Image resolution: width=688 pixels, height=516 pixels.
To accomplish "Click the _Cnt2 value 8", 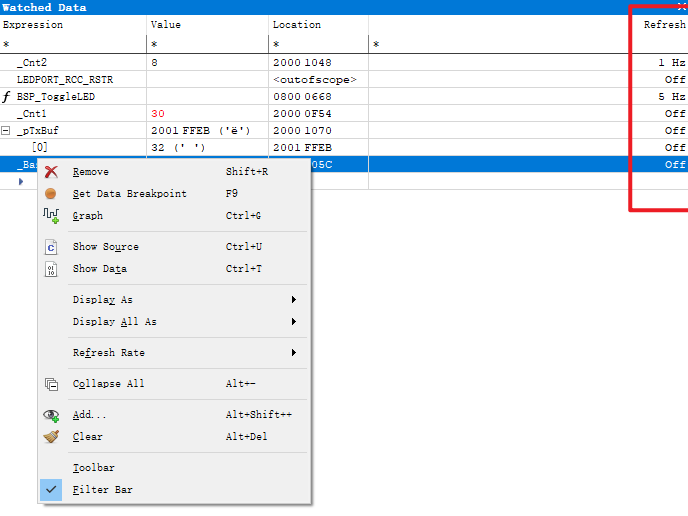I will tap(154, 63).
